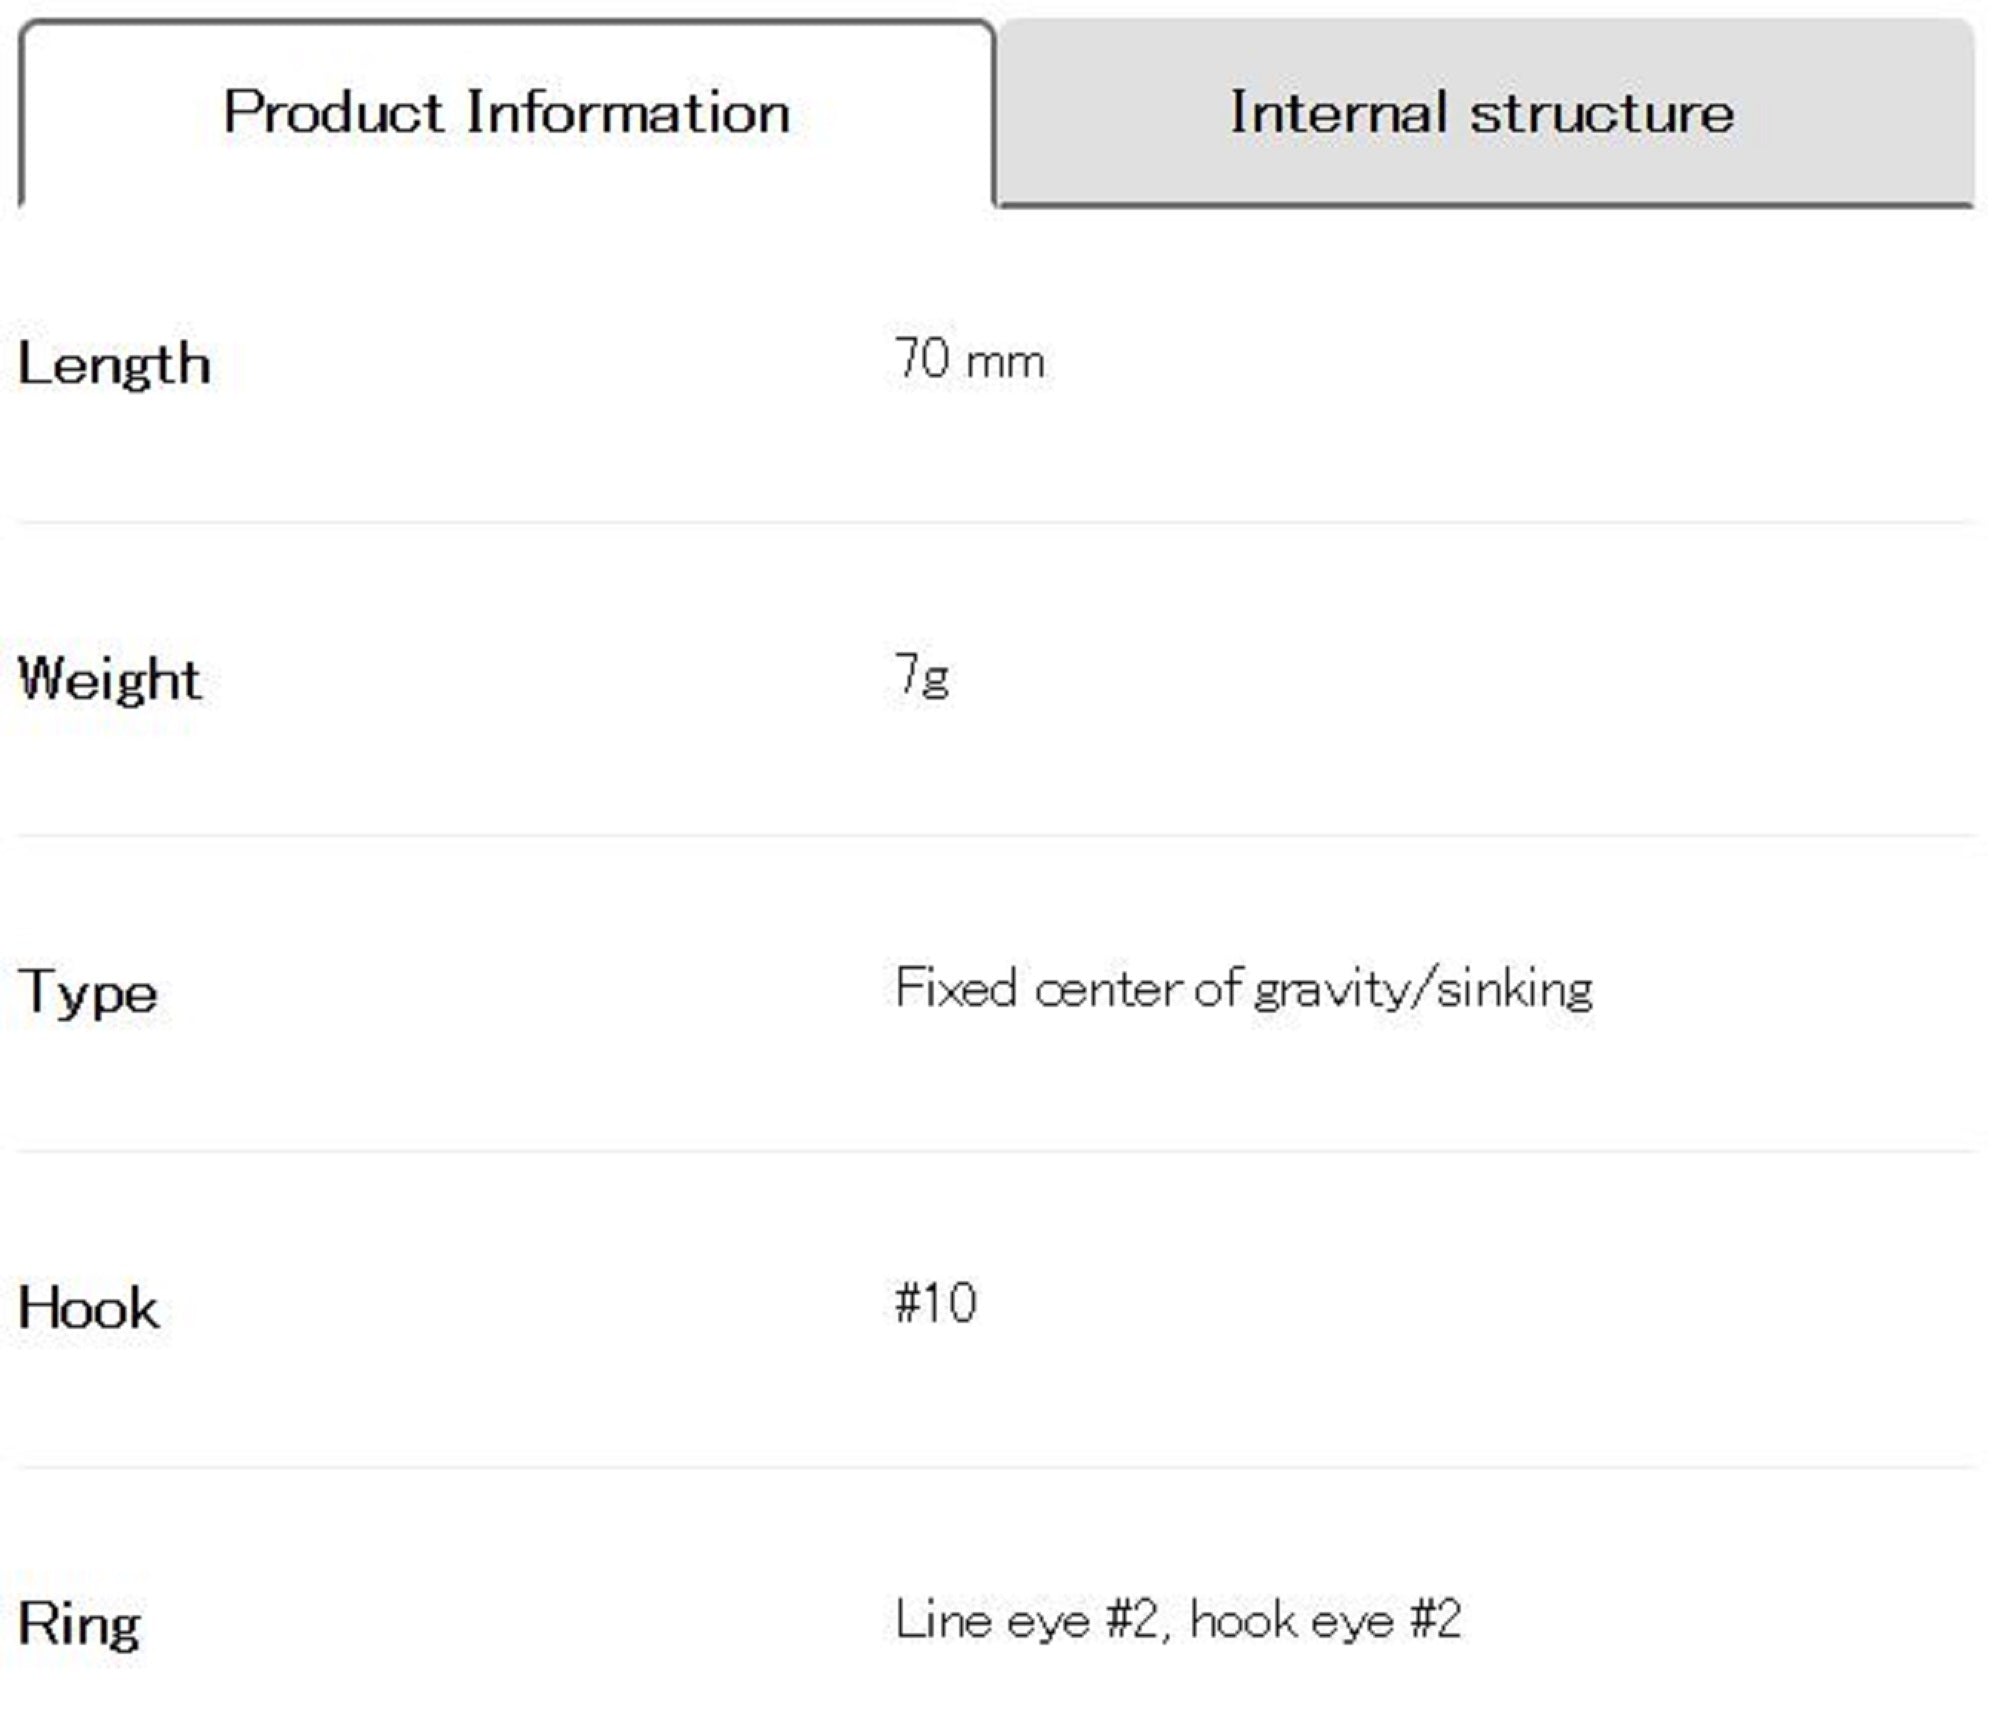Click the Length row label
2000x1711 pixels.
coord(114,363)
